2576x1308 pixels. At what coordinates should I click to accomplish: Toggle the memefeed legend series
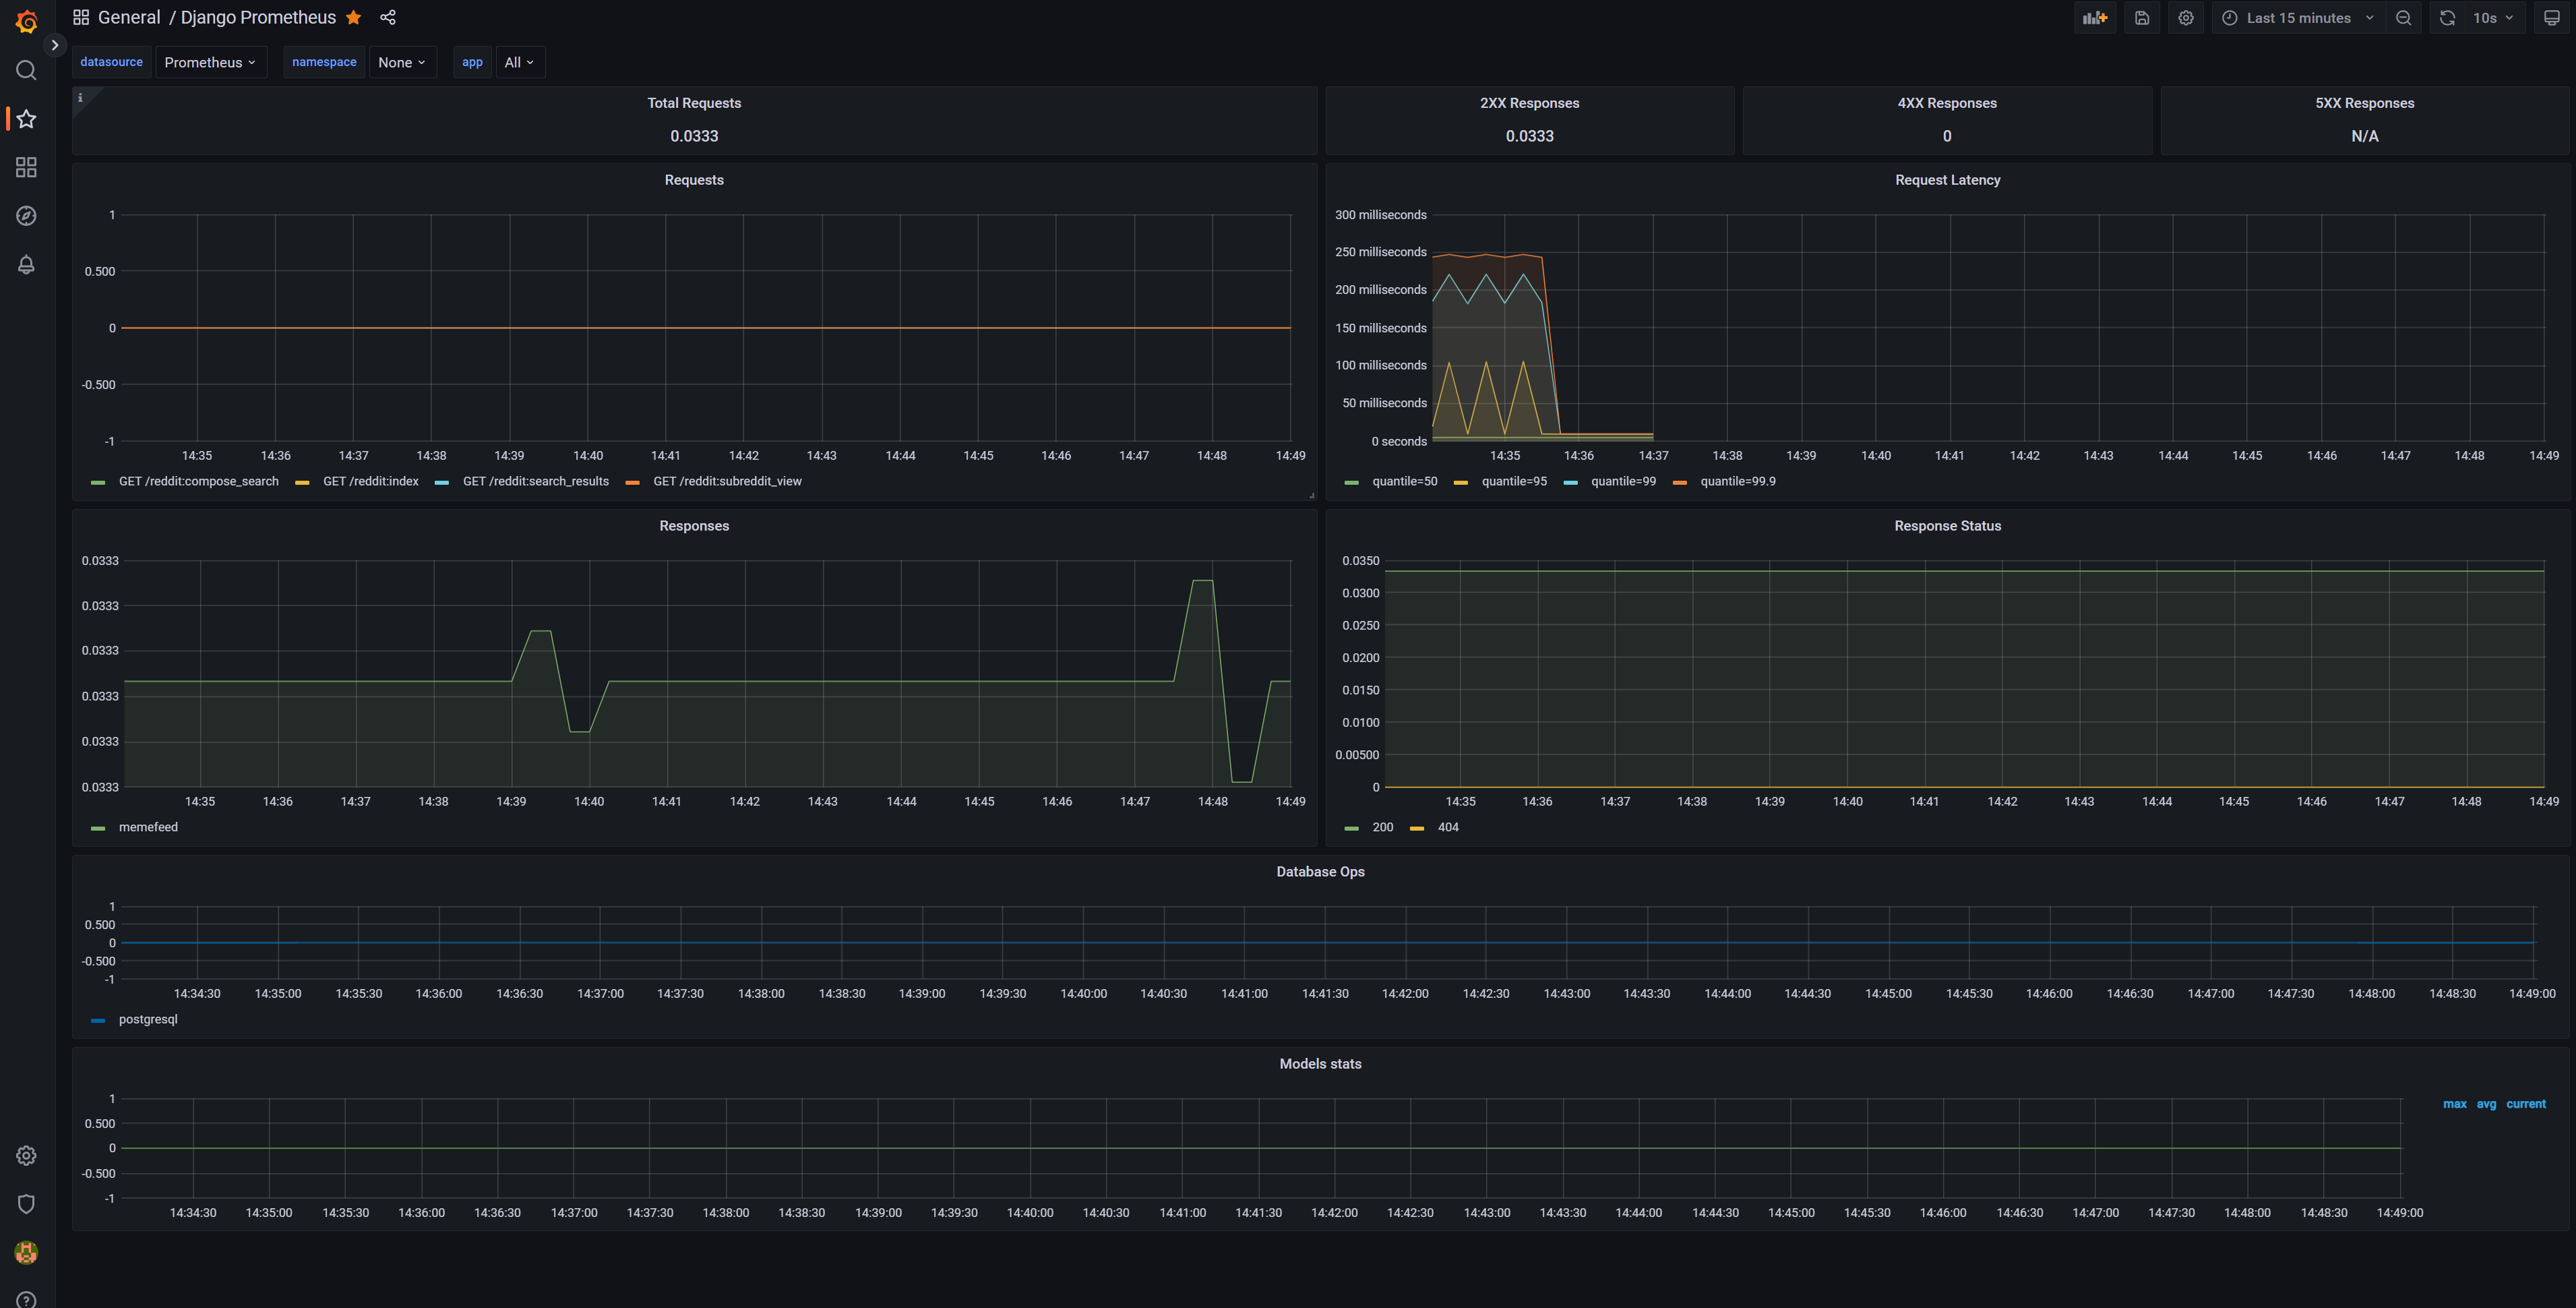tap(148, 827)
